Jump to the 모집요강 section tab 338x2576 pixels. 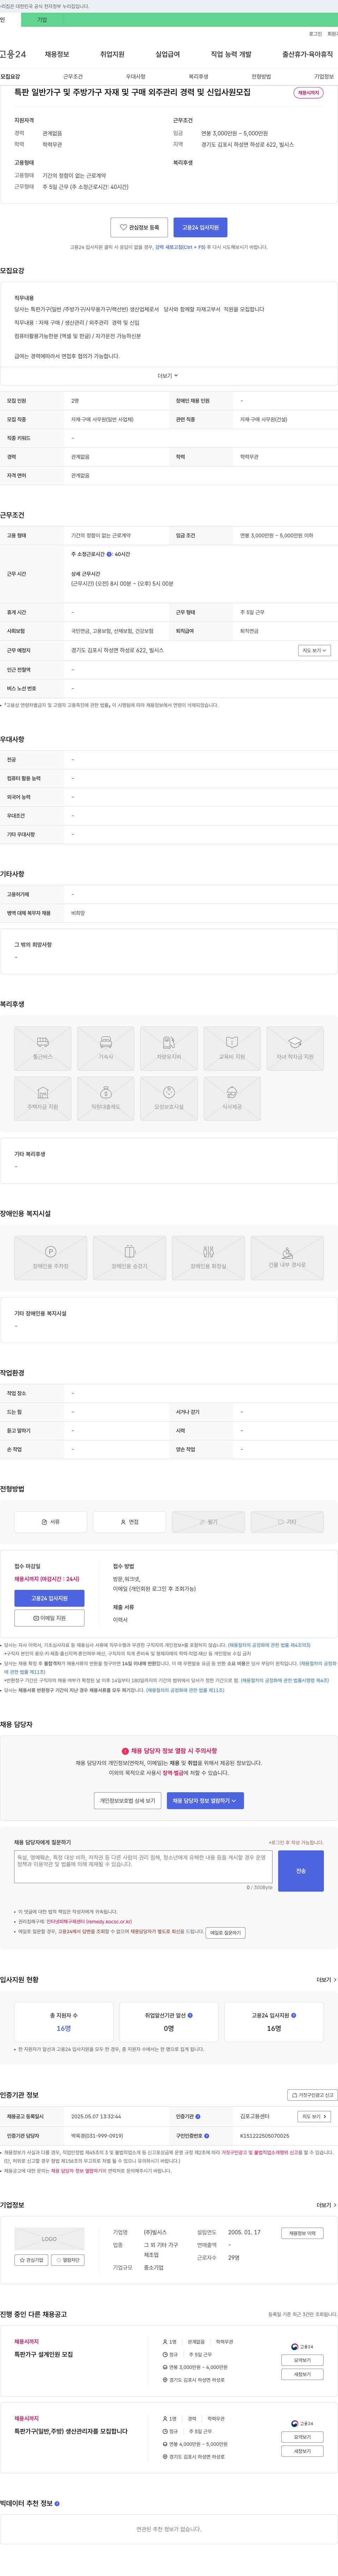[x=10, y=76]
